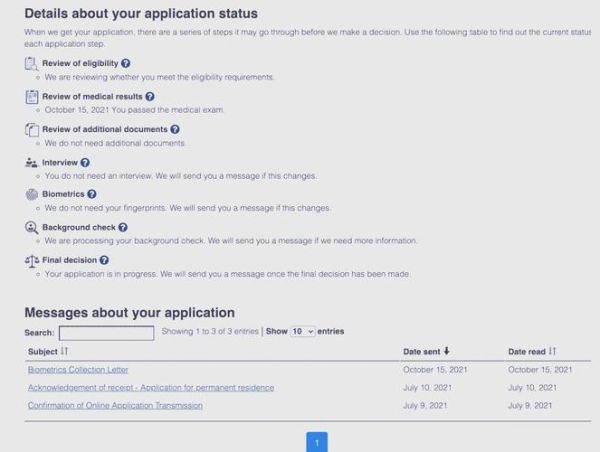Viewport: 600px width, 452px height.
Task: Open Confirmation of Online Application Transmission link
Action: (x=115, y=405)
